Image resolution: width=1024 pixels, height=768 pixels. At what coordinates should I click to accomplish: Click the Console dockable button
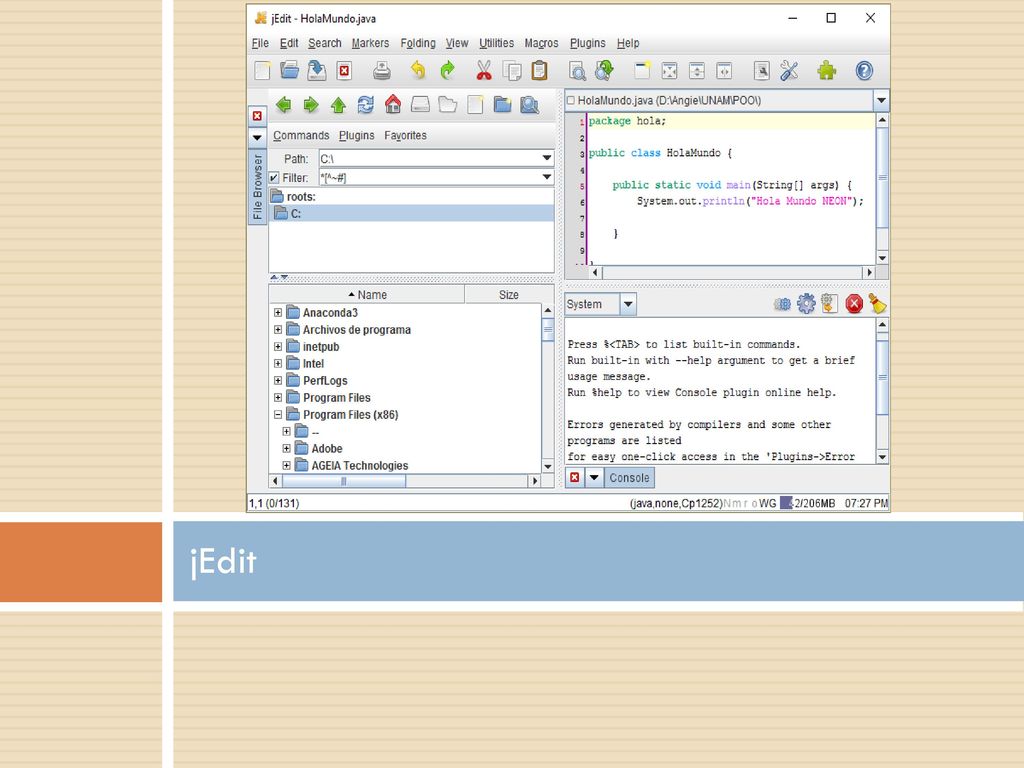(x=629, y=477)
